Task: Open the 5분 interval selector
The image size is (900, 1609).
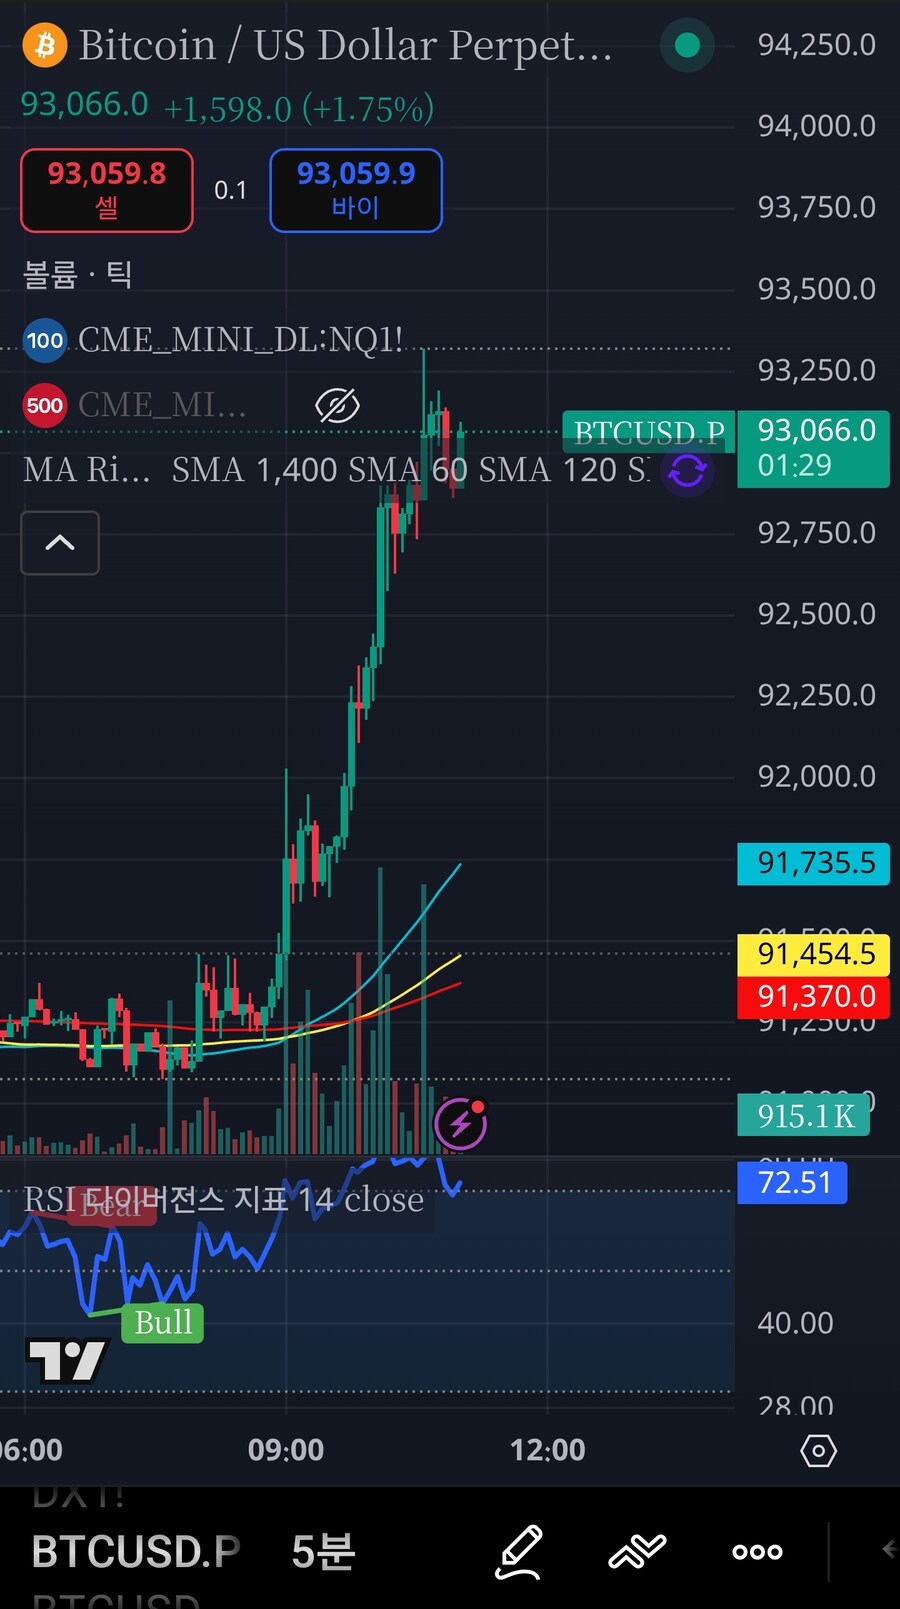Action: 323,1552
